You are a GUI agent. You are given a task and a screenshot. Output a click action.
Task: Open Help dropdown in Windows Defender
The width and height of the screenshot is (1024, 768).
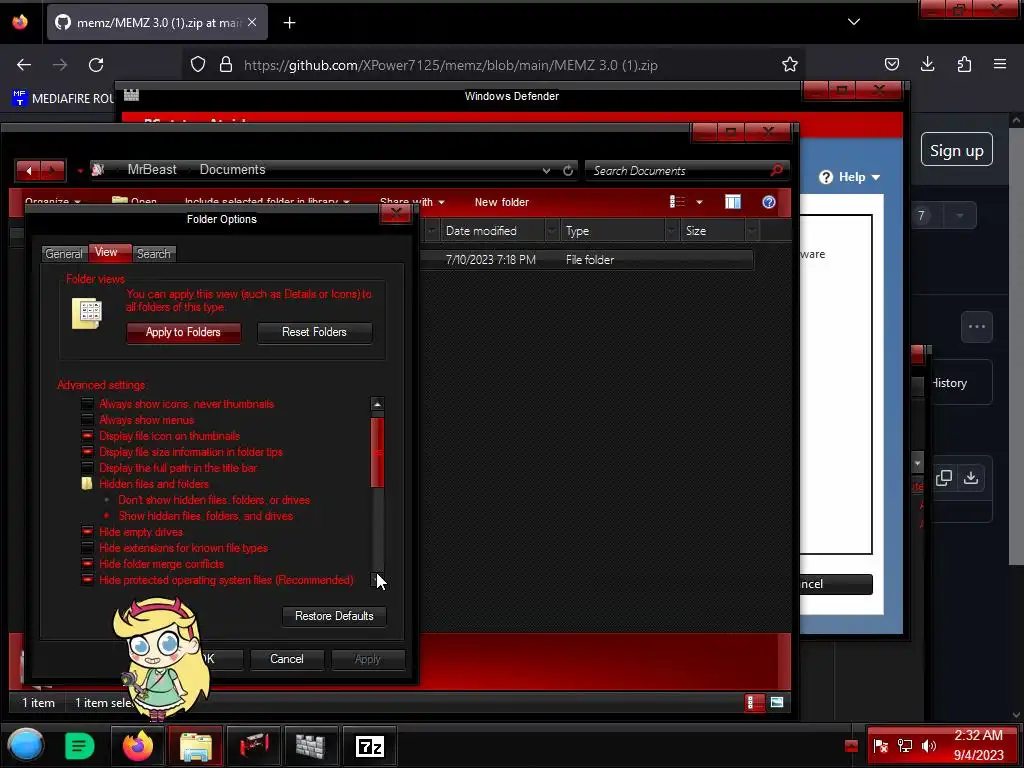click(850, 177)
